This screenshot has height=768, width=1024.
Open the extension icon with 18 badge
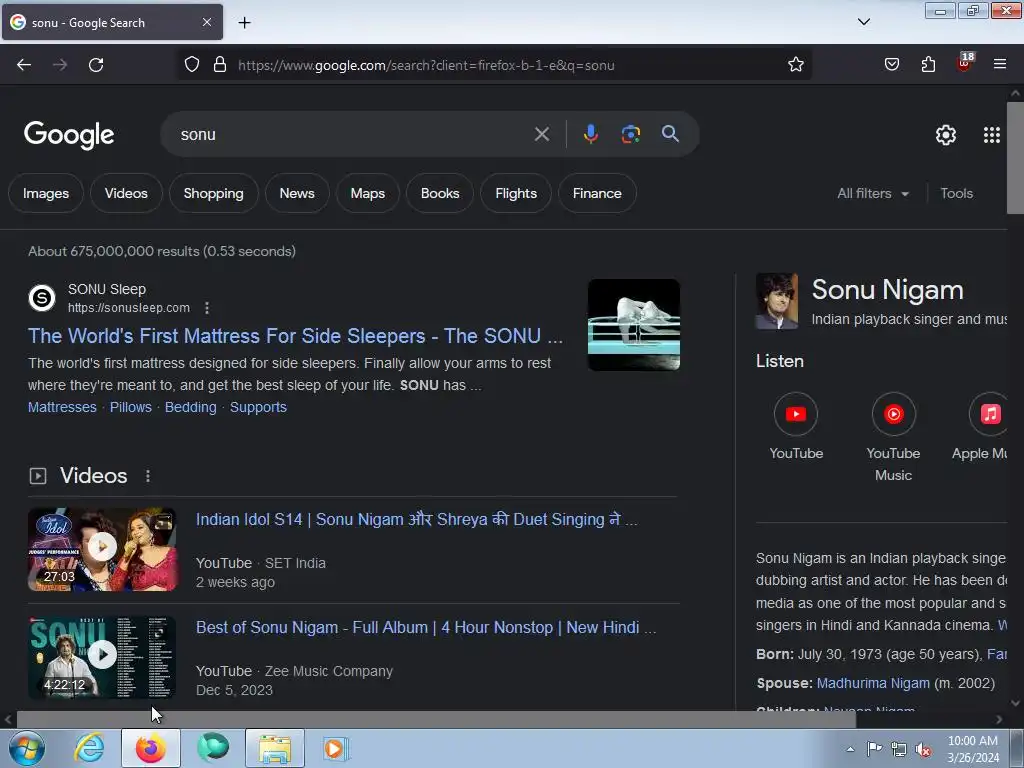965,63
